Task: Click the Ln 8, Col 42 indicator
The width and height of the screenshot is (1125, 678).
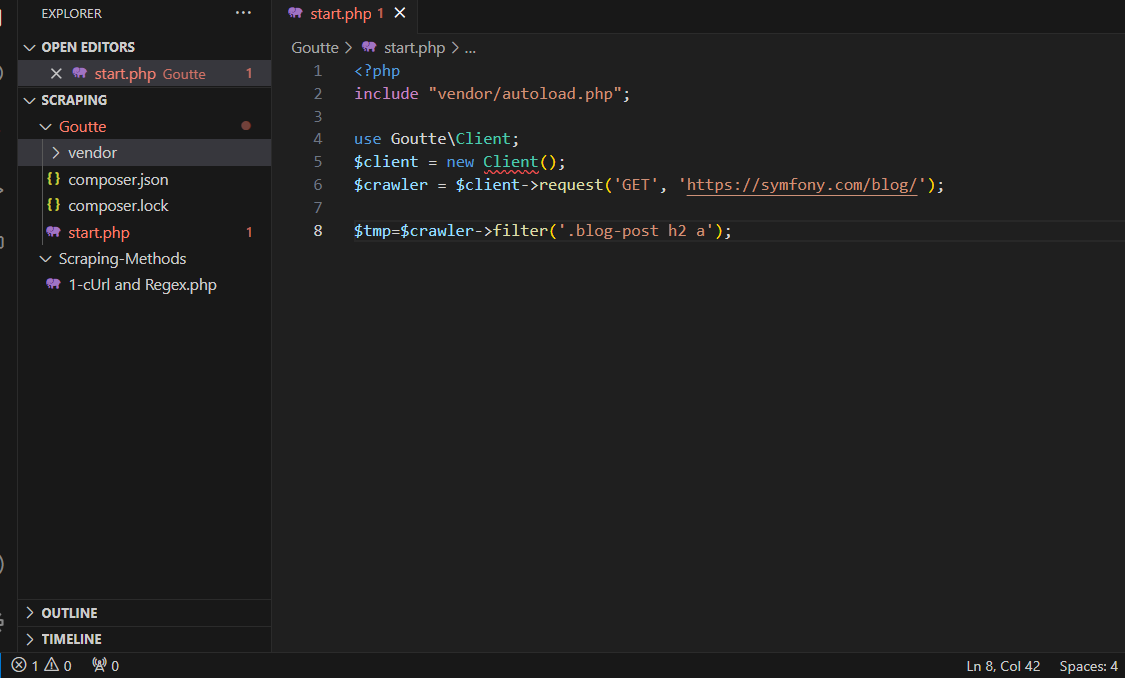Action: click(x=1003, y=666)
